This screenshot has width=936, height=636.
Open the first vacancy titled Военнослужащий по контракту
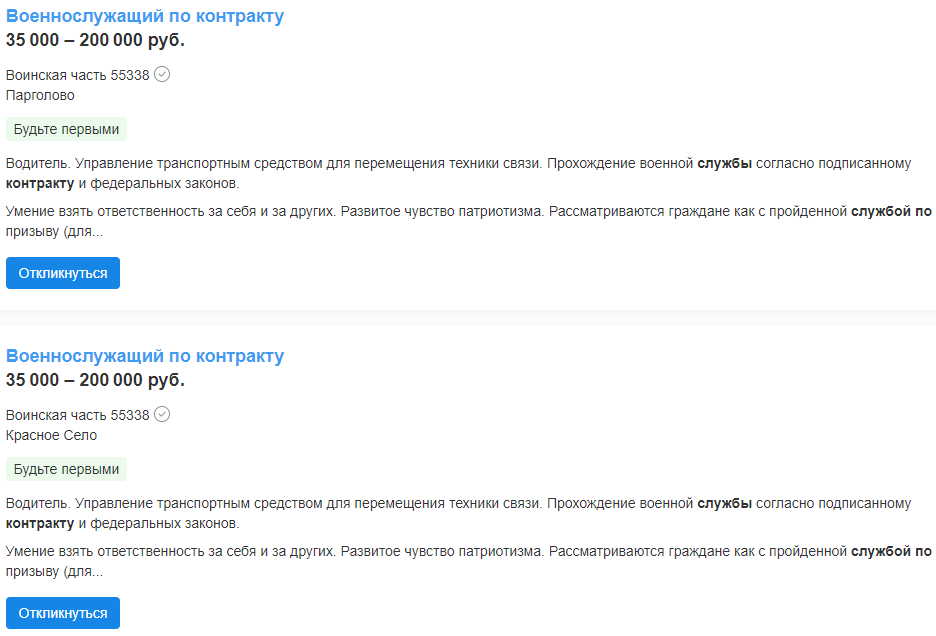(x=145, y=16)
